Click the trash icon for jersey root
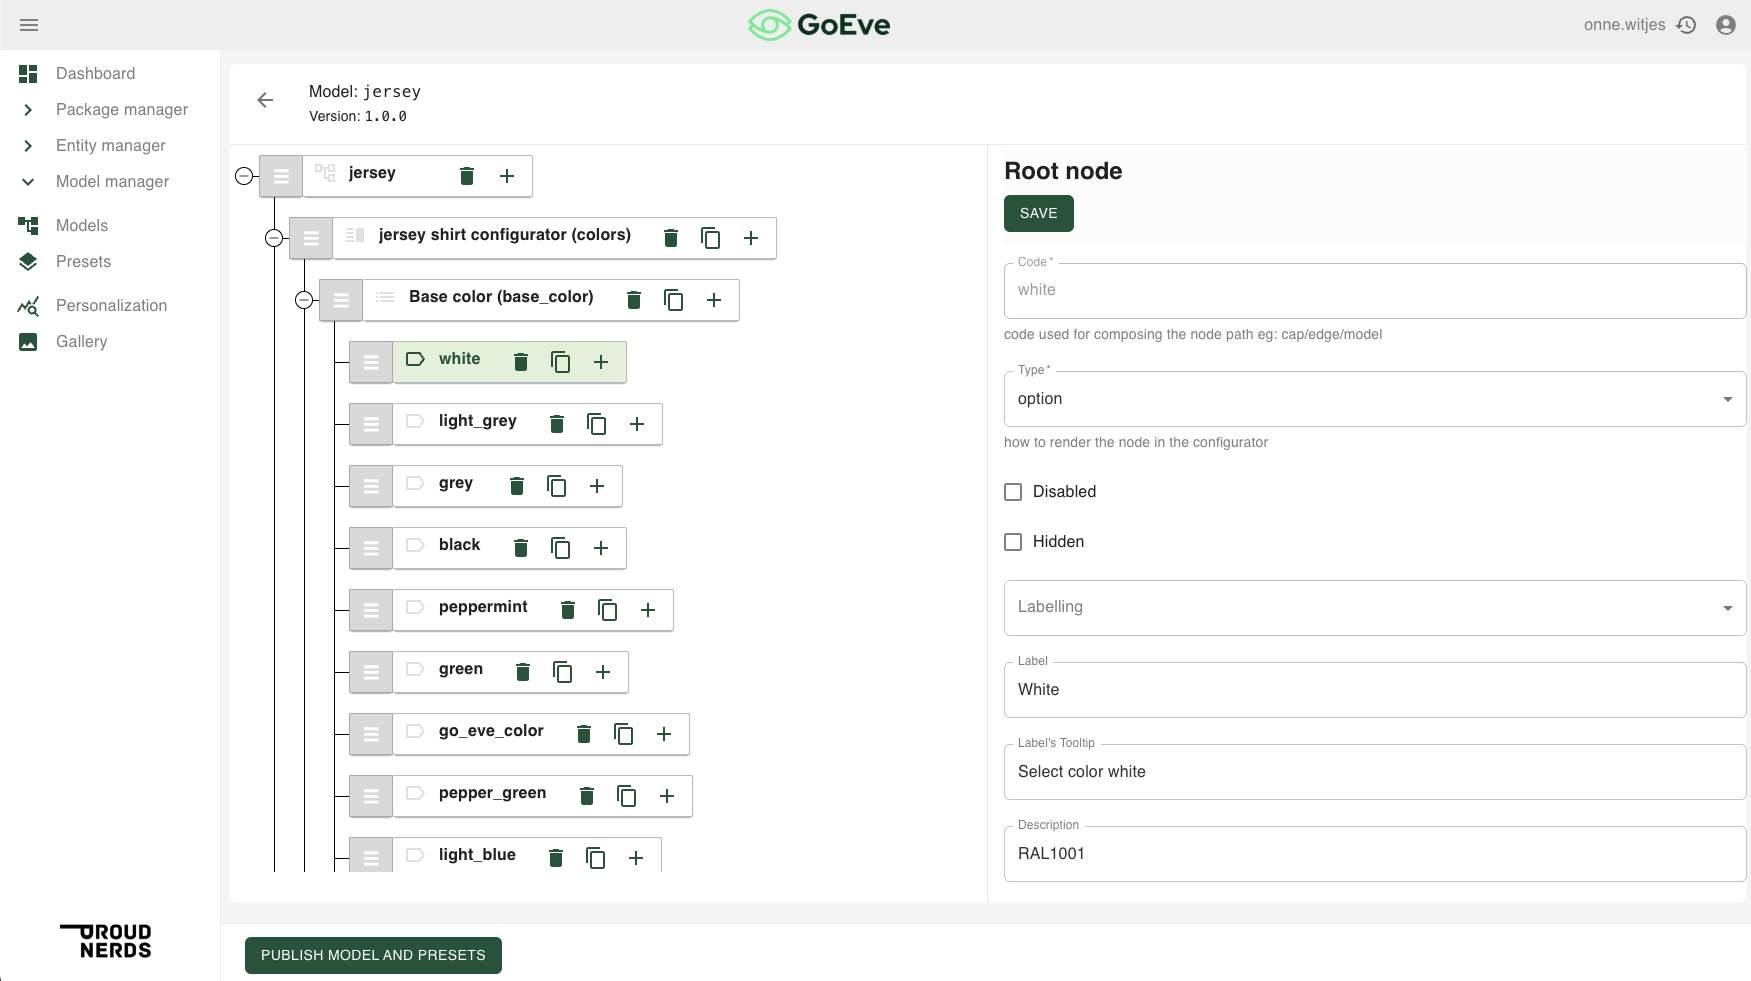1751x981 pixels. (x=466, y=176)
